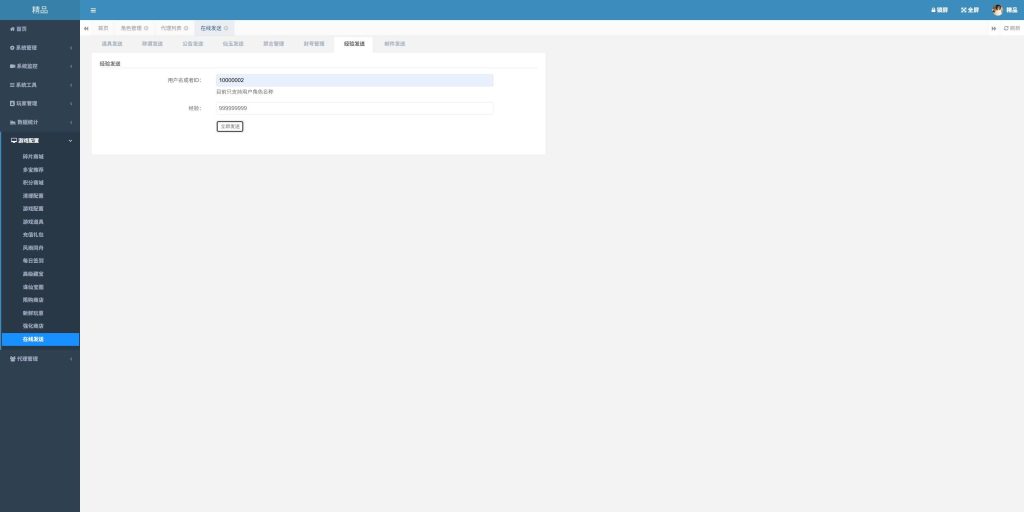Toggle the sidebar with the hamburger icon
Image resolution: width=1024 pixels, height=512 pixels.
[93, 10]
